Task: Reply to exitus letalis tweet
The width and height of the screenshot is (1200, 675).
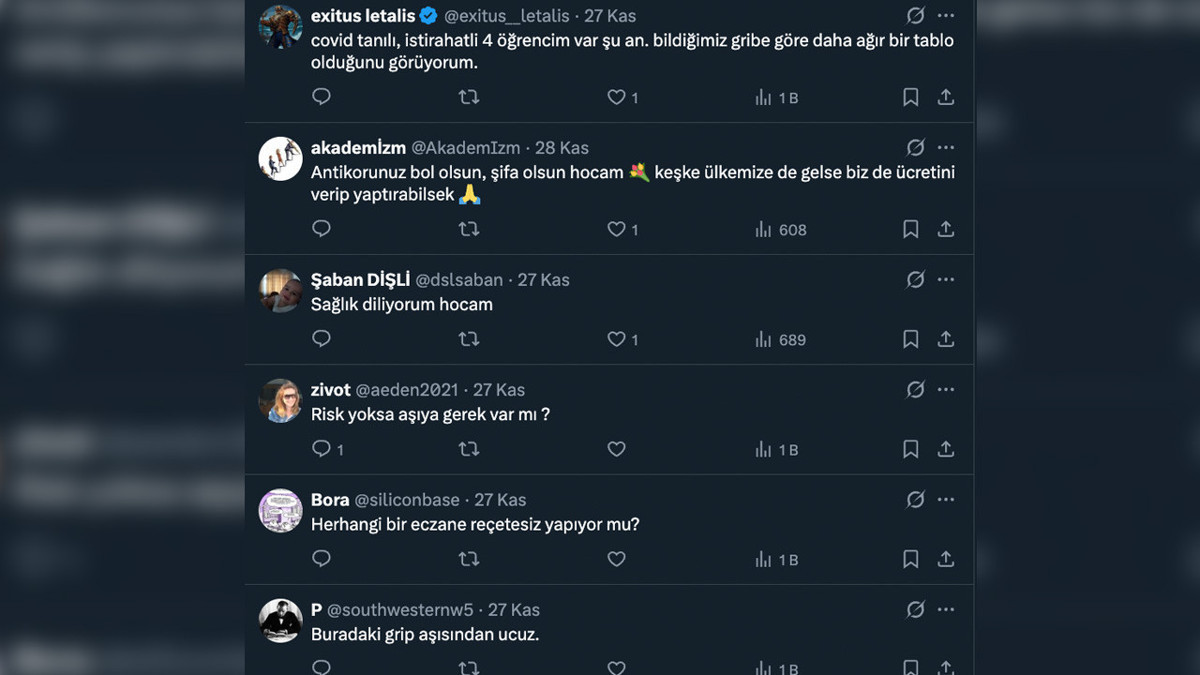Action: coord(321,97)
